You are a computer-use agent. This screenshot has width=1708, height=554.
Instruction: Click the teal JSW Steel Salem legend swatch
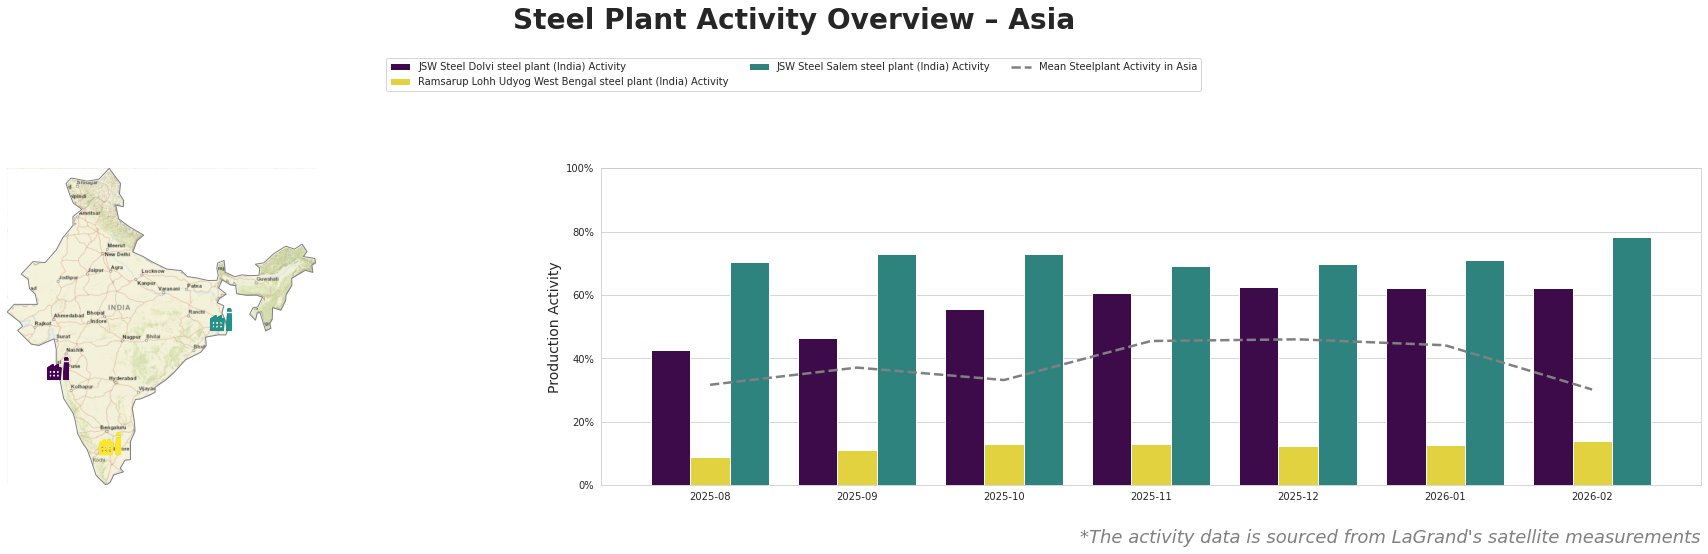[x=759, y=67]
